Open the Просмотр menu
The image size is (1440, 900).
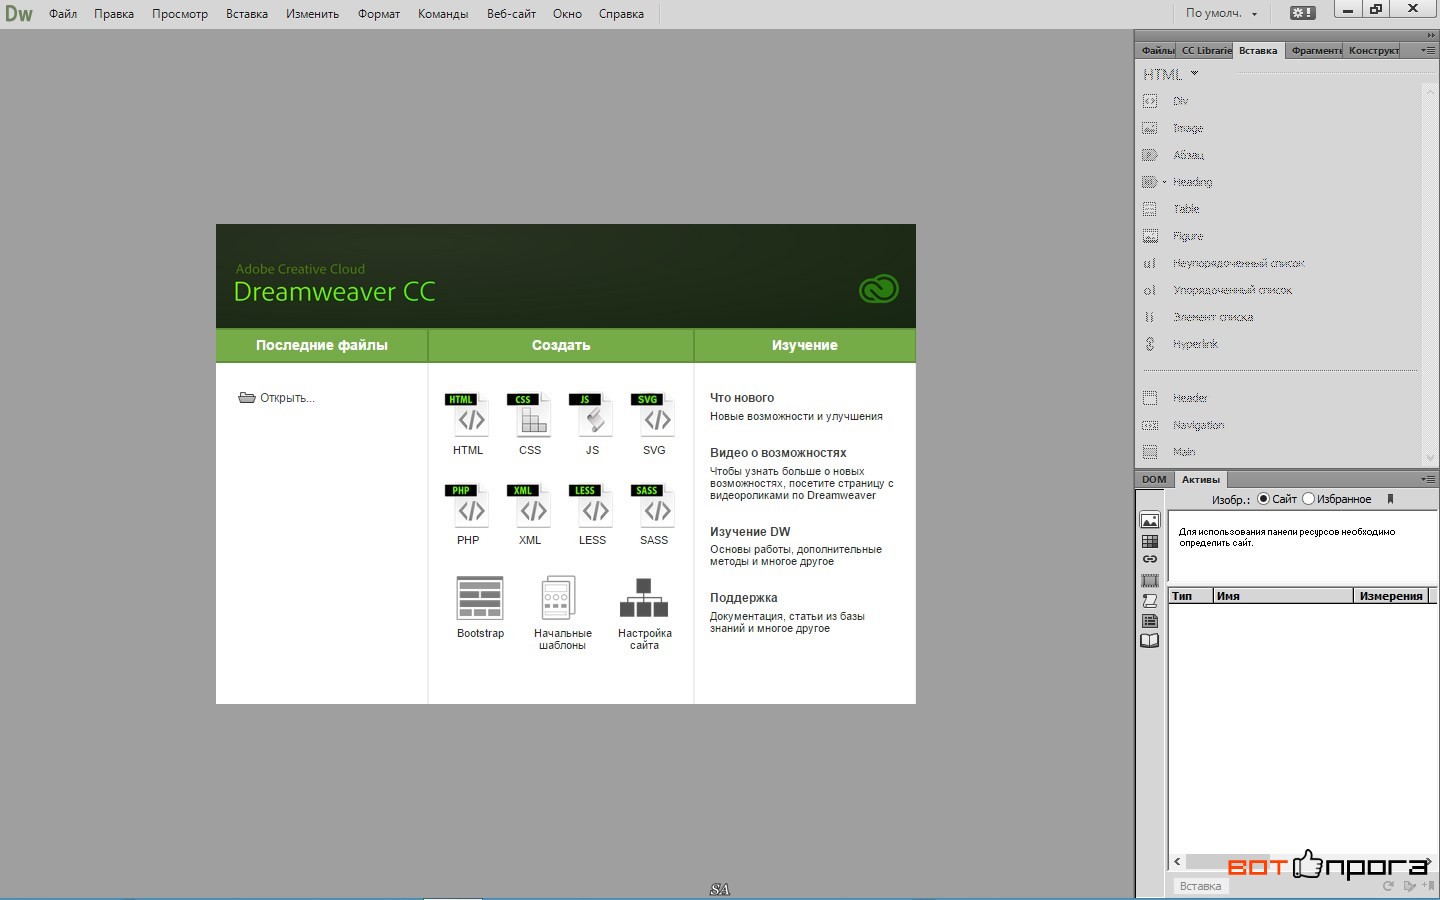point(180,14)
